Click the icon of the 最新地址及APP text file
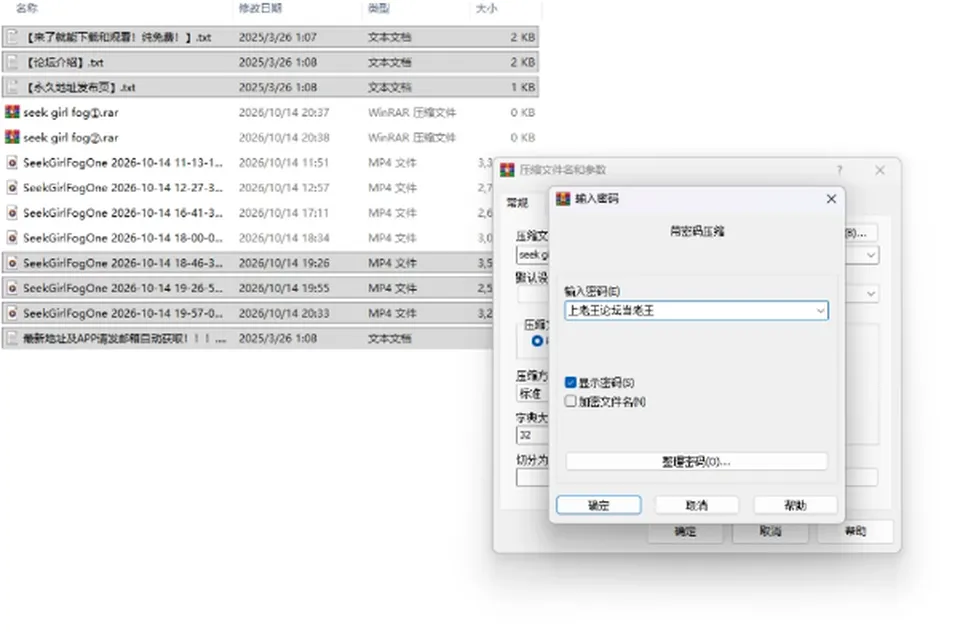This screenshot has width=960, height=637. [x=12, y=338]
